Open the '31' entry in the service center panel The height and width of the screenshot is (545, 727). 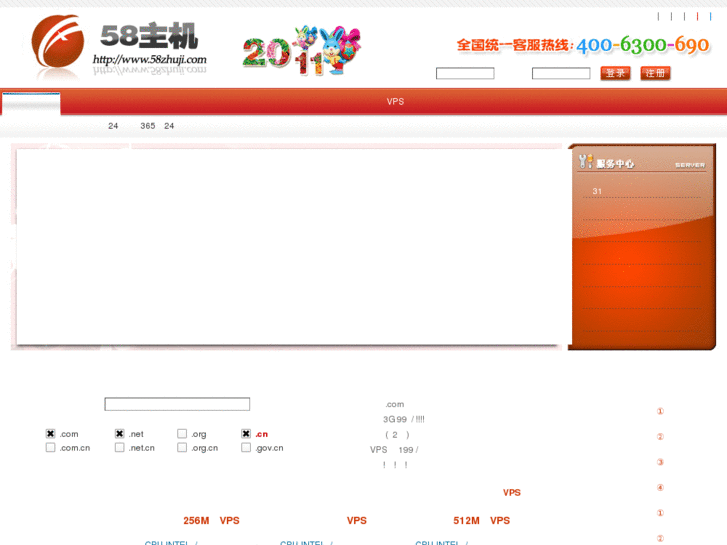tap(597, 191)
